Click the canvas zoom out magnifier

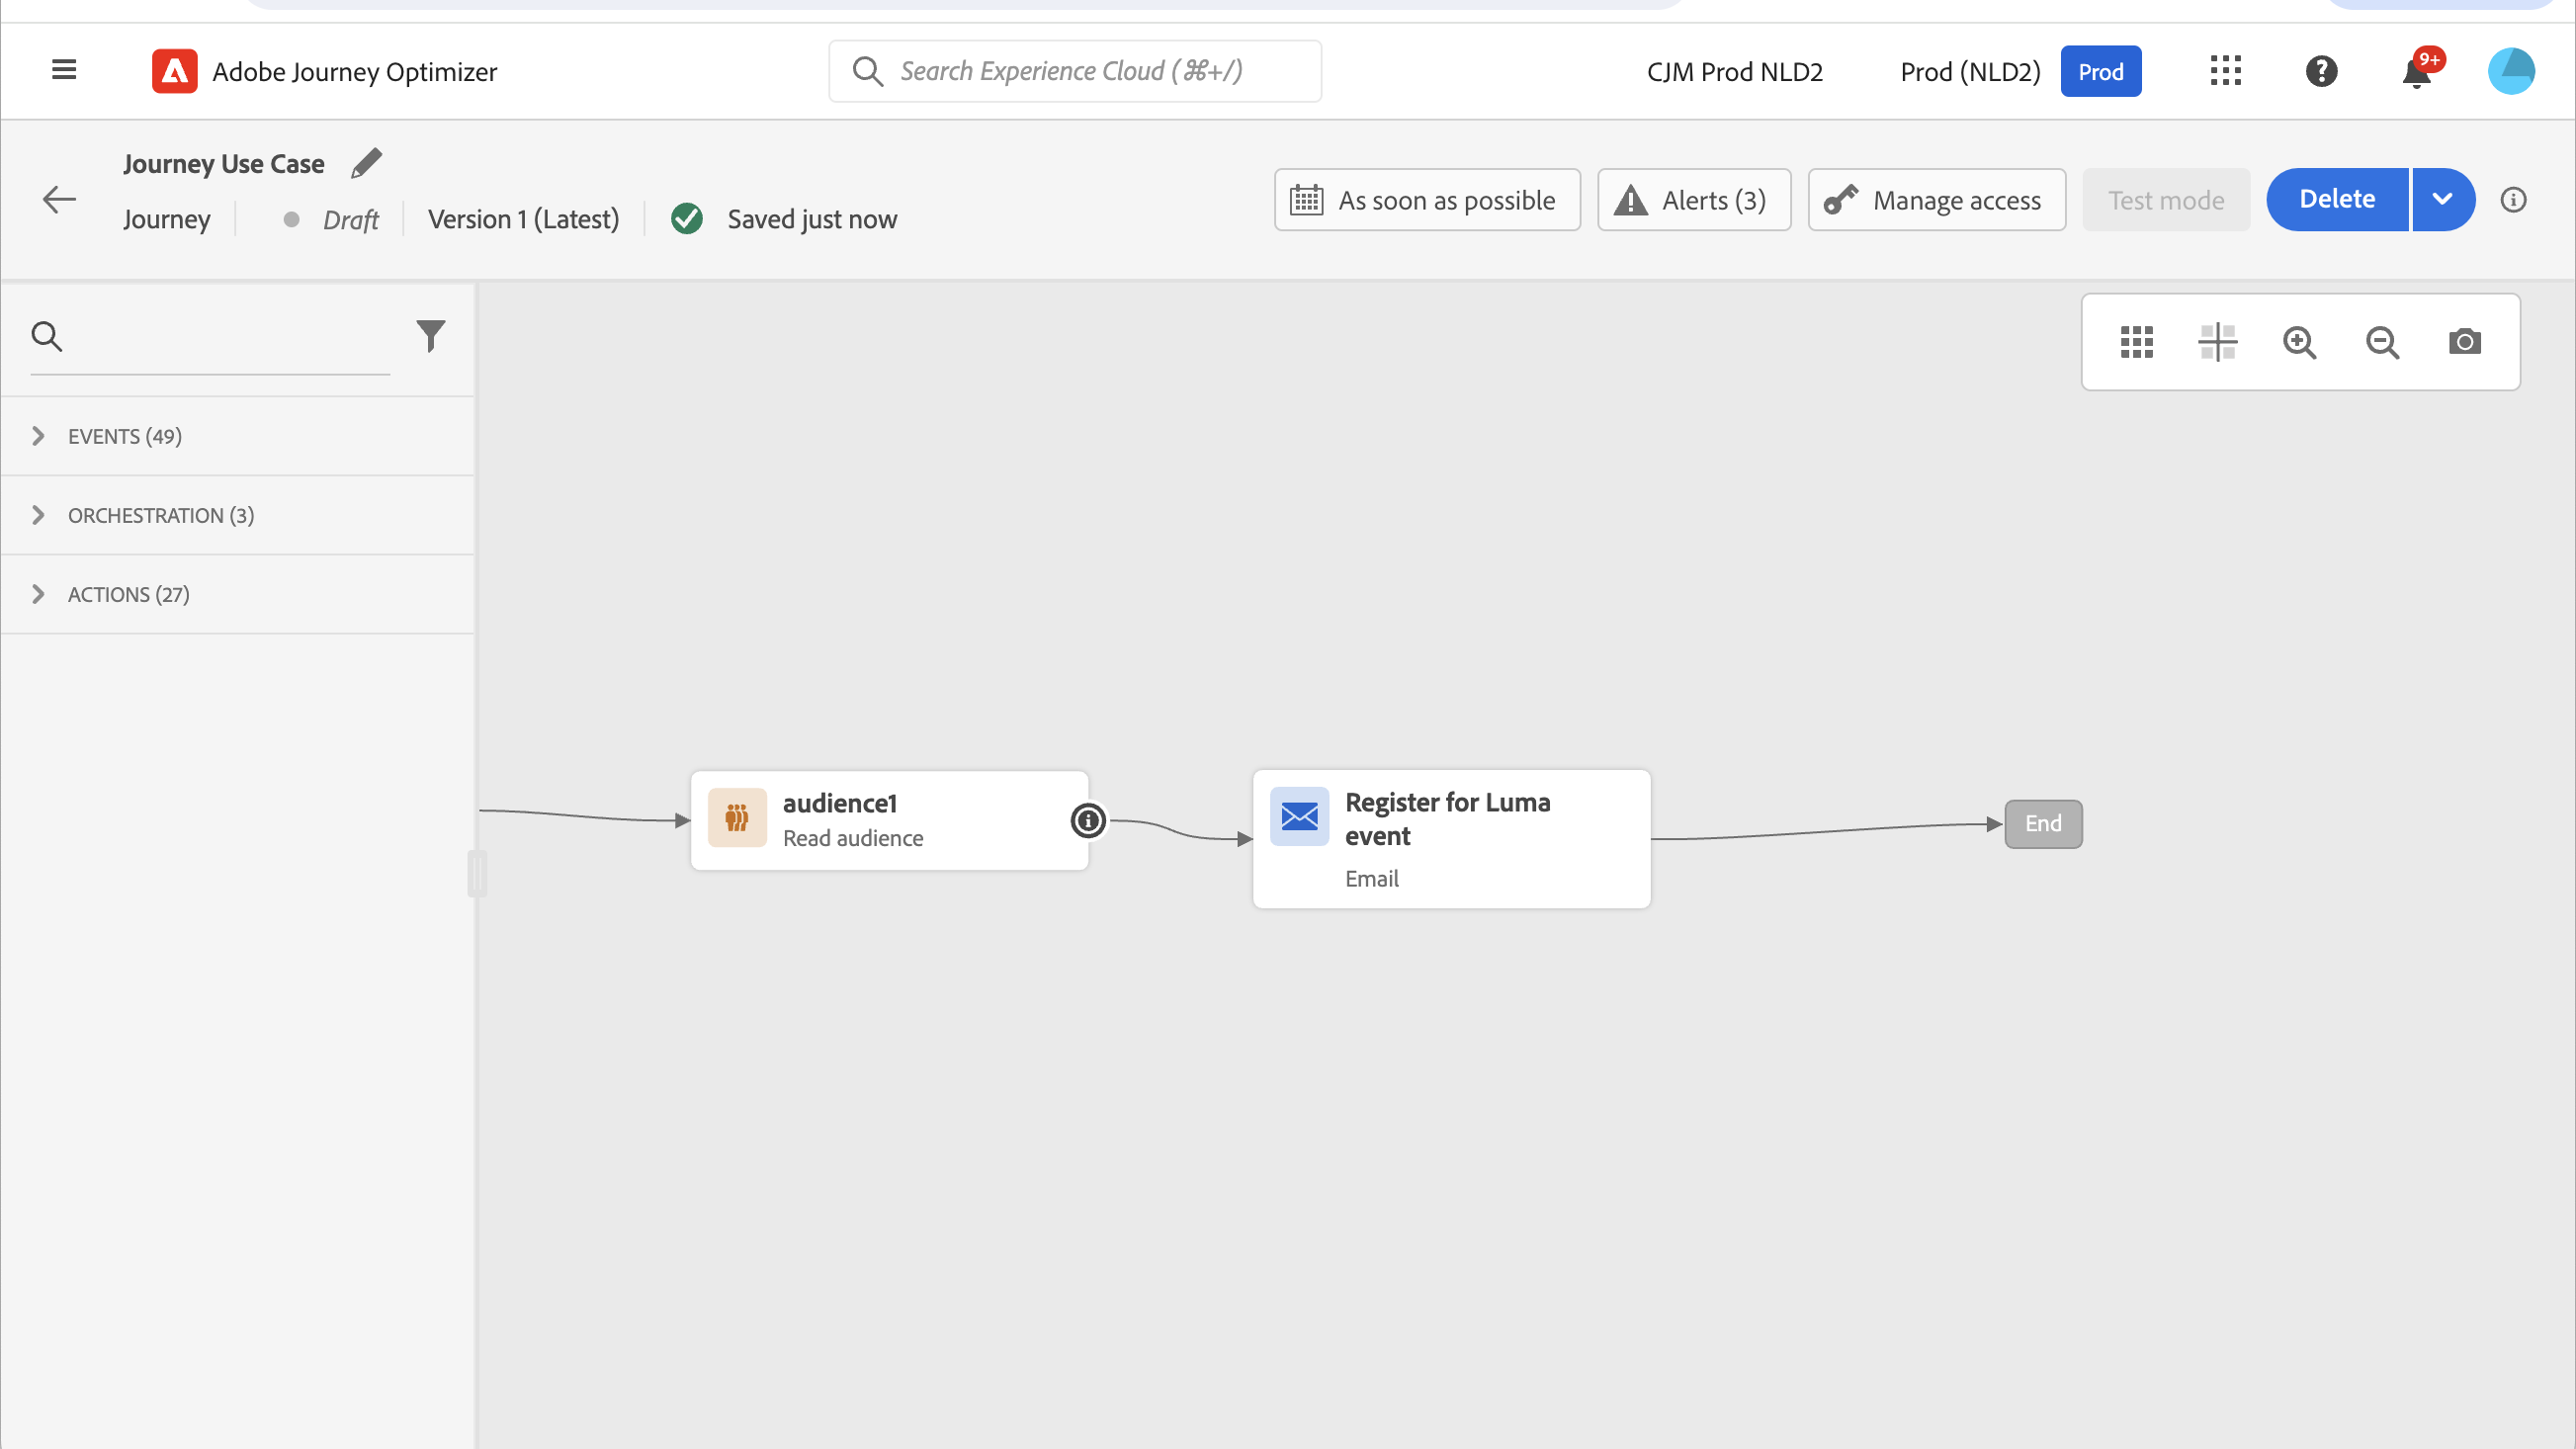pyautogui.click(x=2382, y=342)
